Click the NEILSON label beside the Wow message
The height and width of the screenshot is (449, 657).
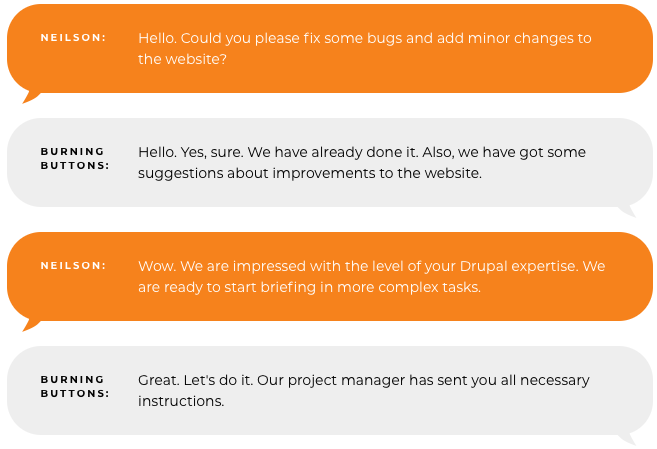pos(73,266)
